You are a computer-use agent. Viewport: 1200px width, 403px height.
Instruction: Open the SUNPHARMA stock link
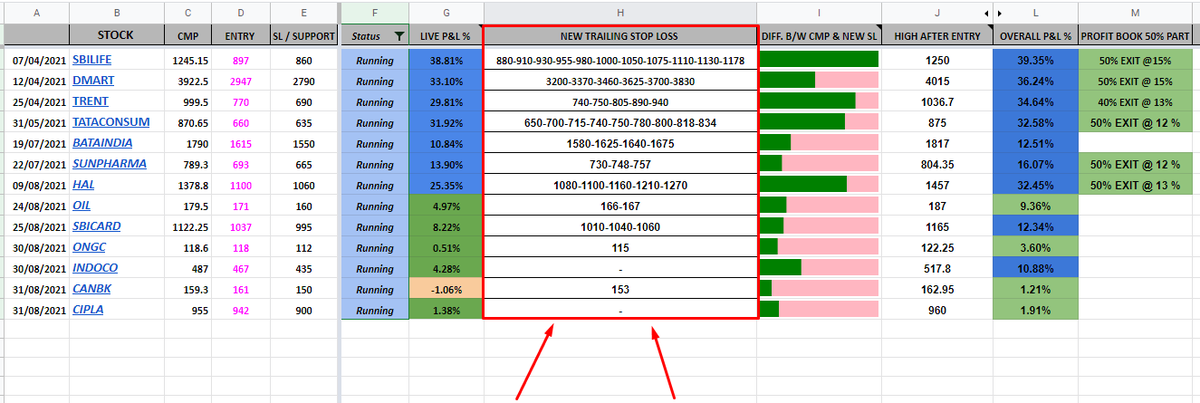(x=108, y=163)
